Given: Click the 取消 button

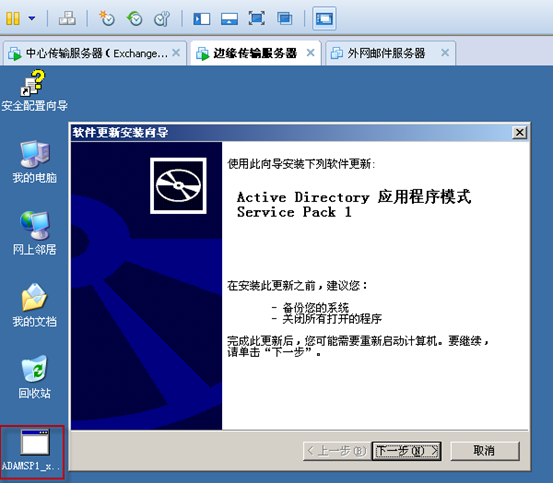Looking at the screenshot, I should pos(485,451).
